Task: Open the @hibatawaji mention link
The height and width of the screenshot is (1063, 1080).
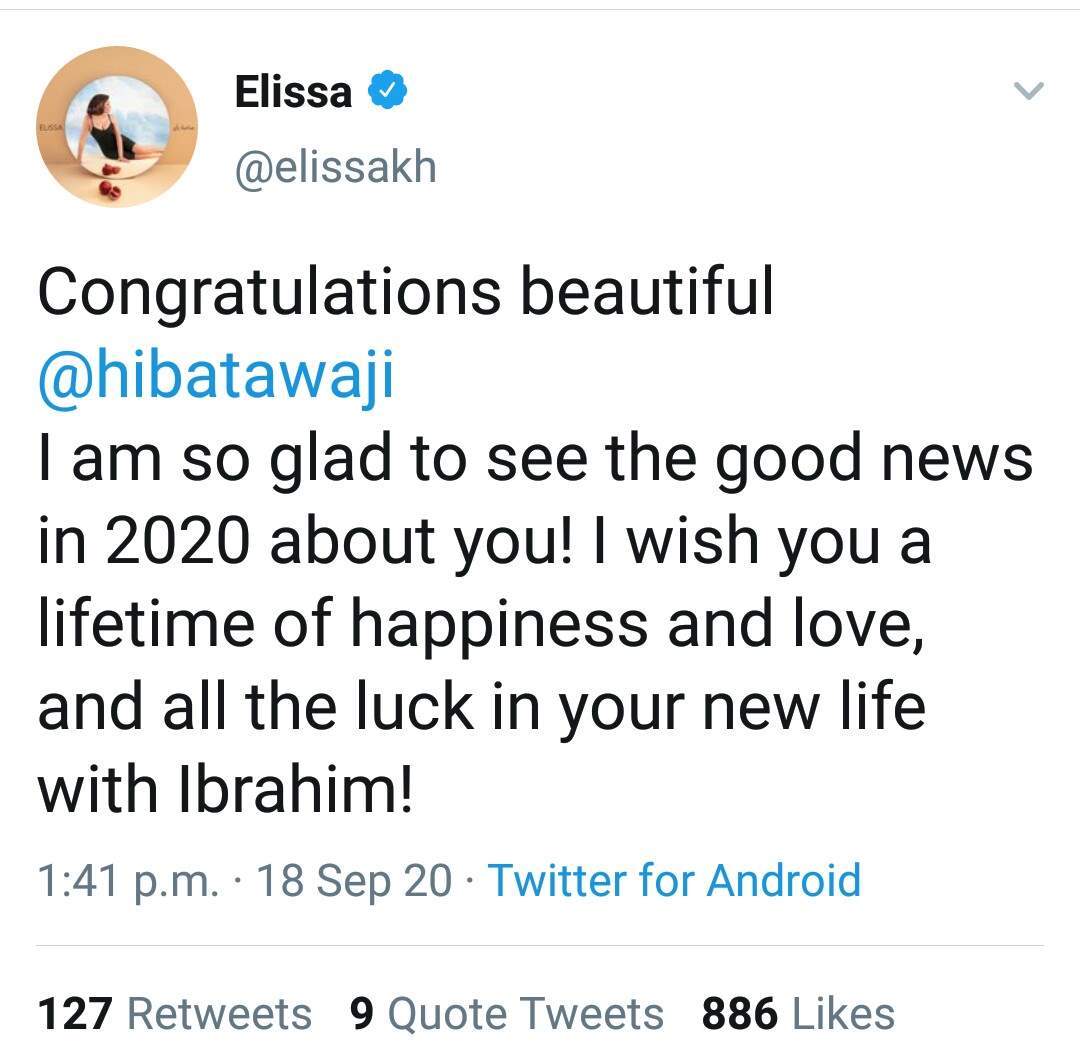Action: coord(216,375)
